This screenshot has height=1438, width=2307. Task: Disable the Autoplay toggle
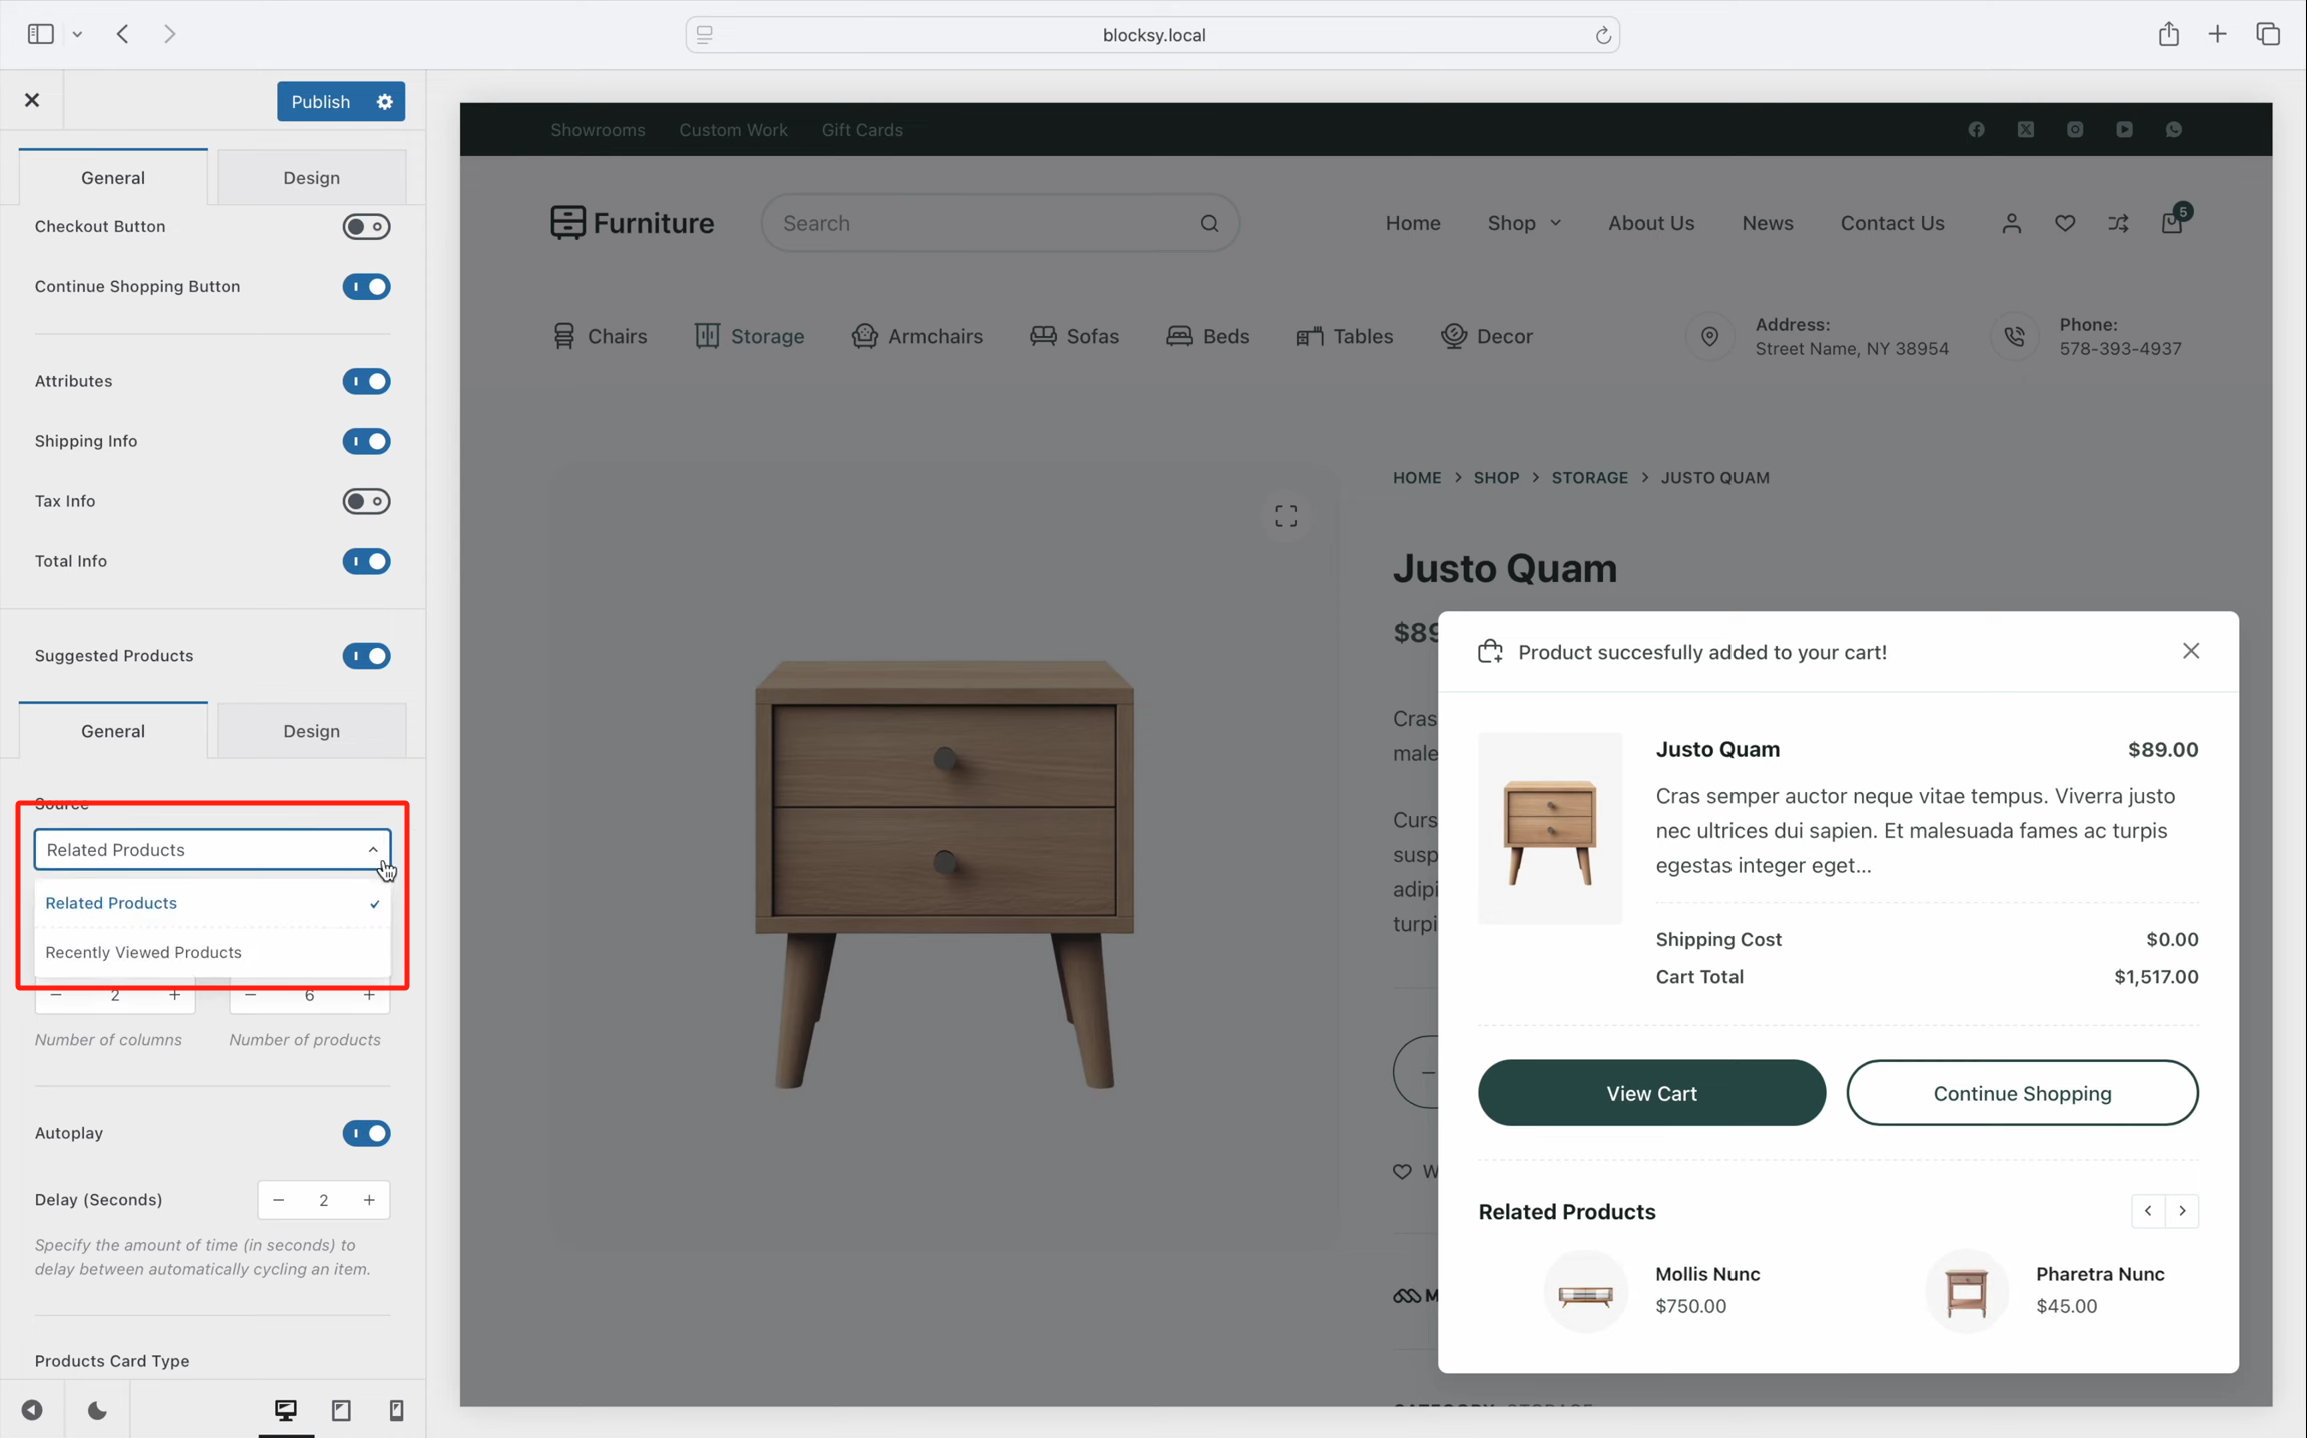point(366,1133)
